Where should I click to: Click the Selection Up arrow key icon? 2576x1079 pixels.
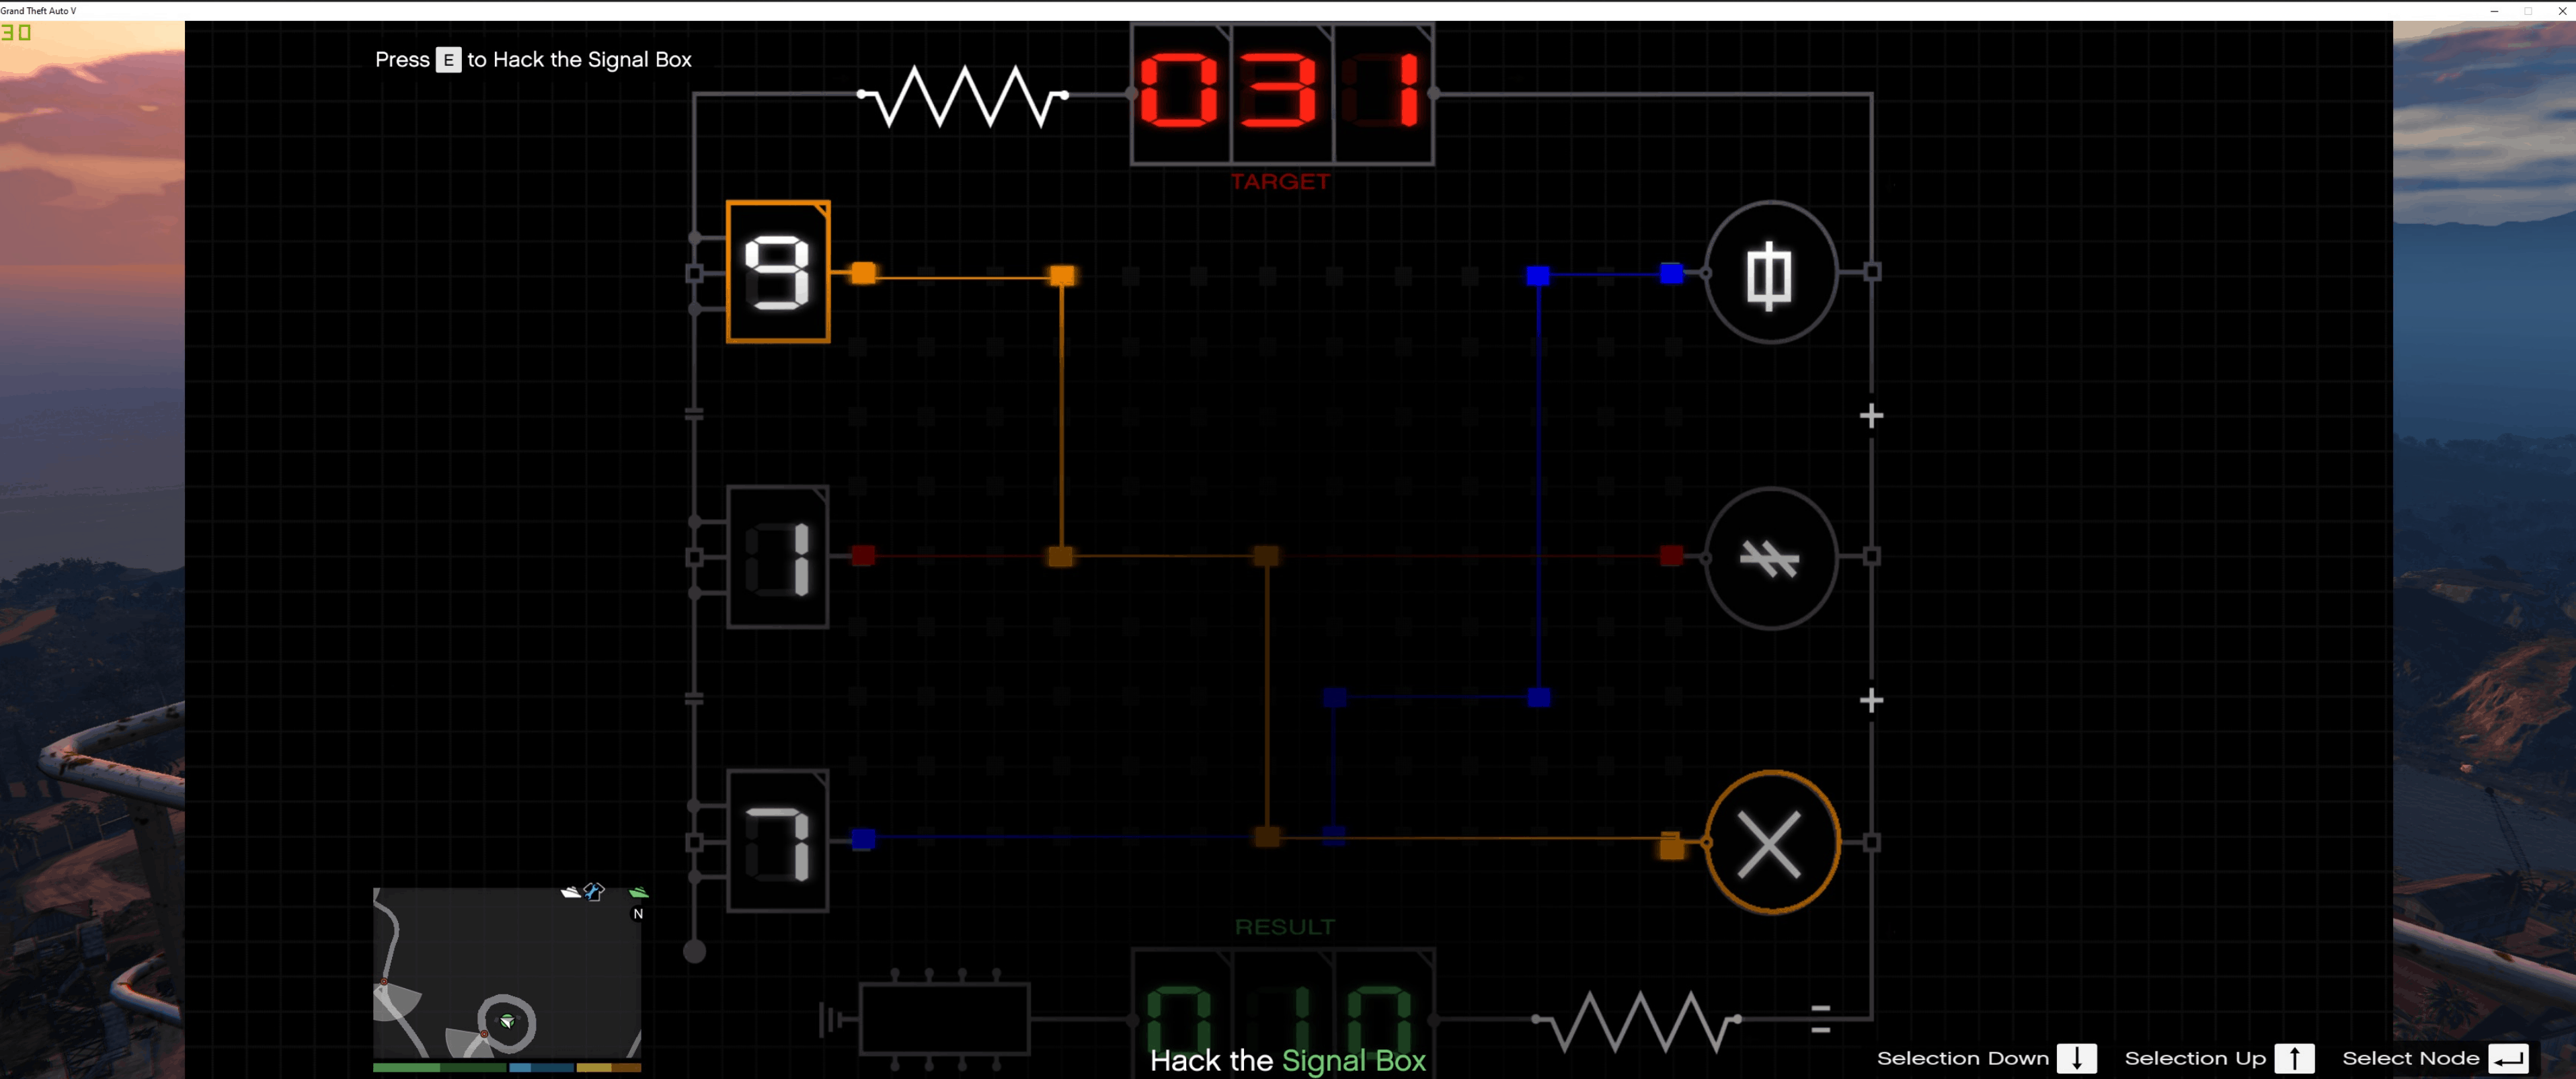[x=2294, y=1058]
